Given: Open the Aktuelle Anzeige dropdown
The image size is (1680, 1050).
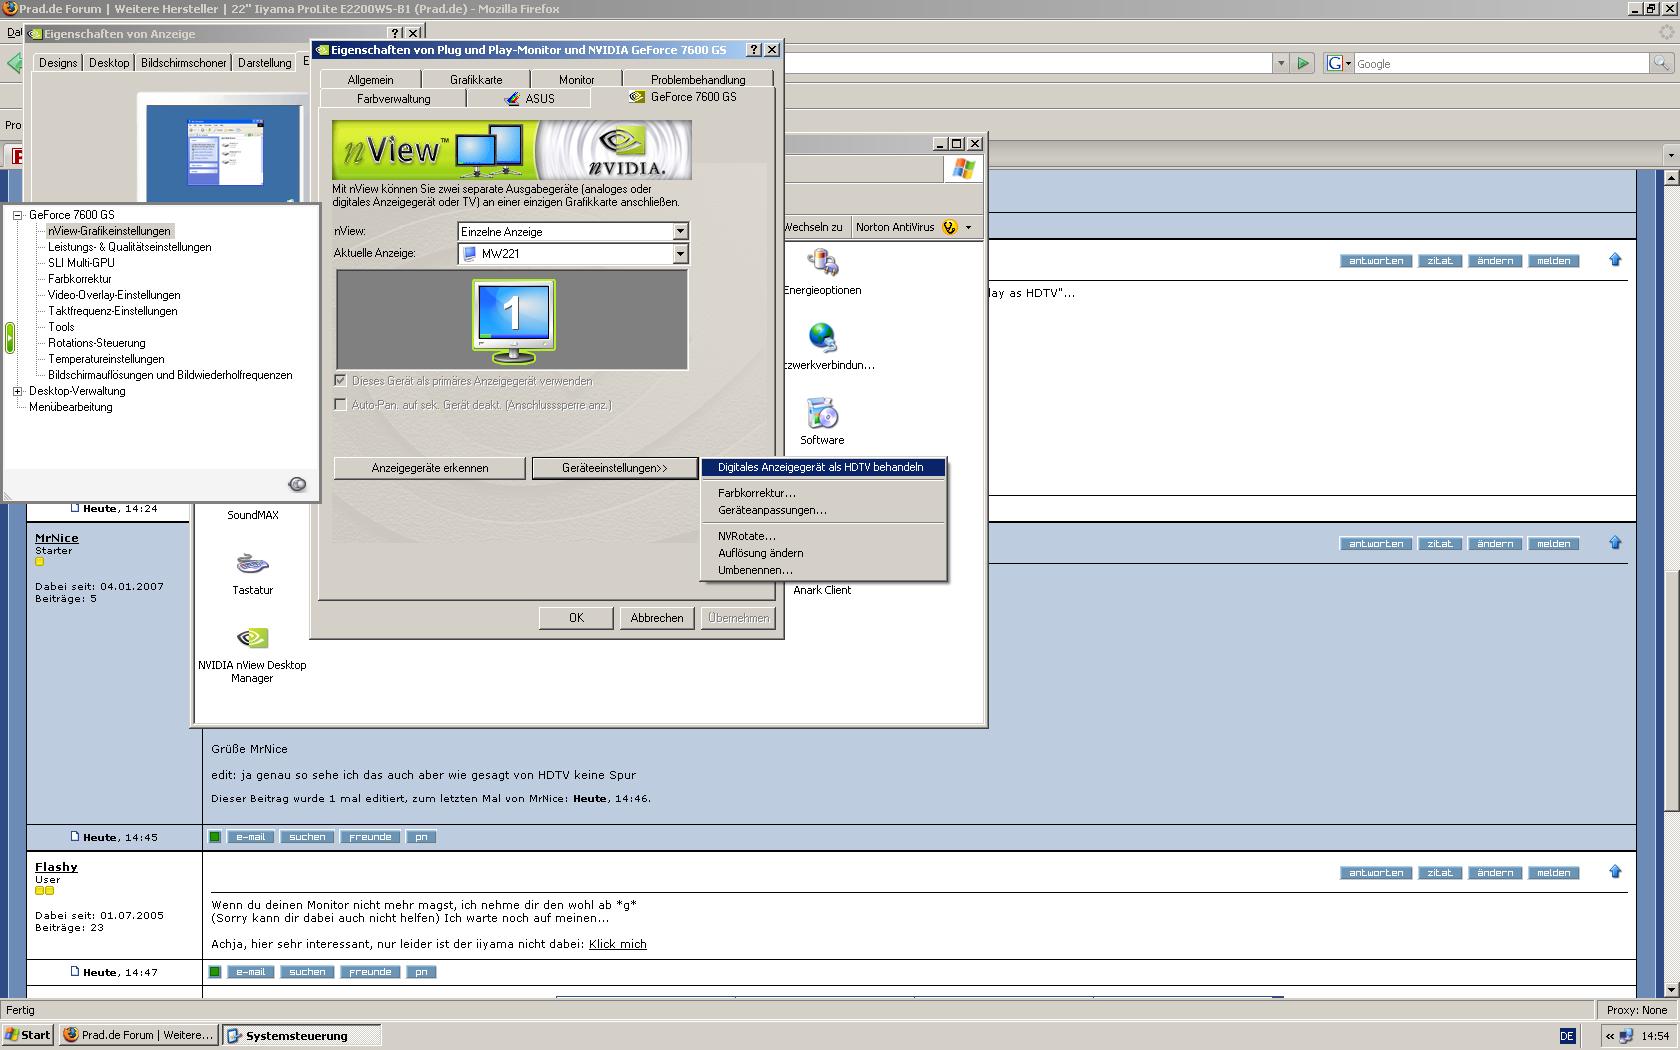Looking at the screenshot, I should pos(680,254).
